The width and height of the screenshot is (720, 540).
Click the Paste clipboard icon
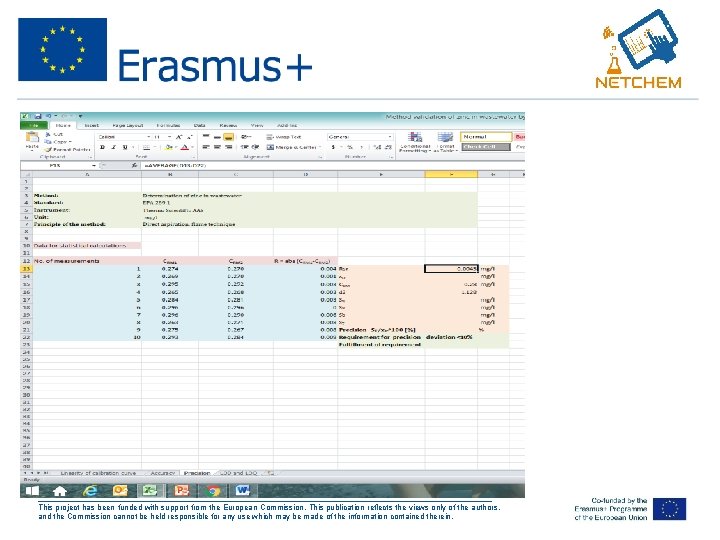32,137
